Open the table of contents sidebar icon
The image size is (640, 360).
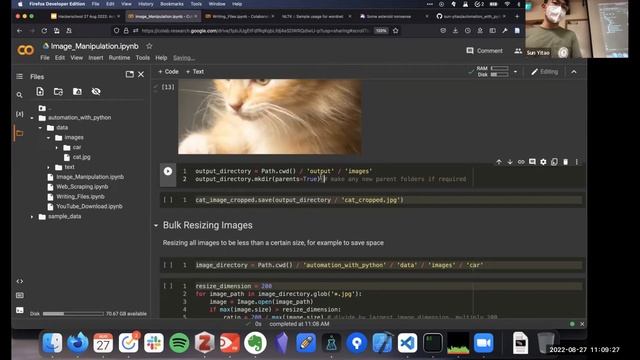19,76
